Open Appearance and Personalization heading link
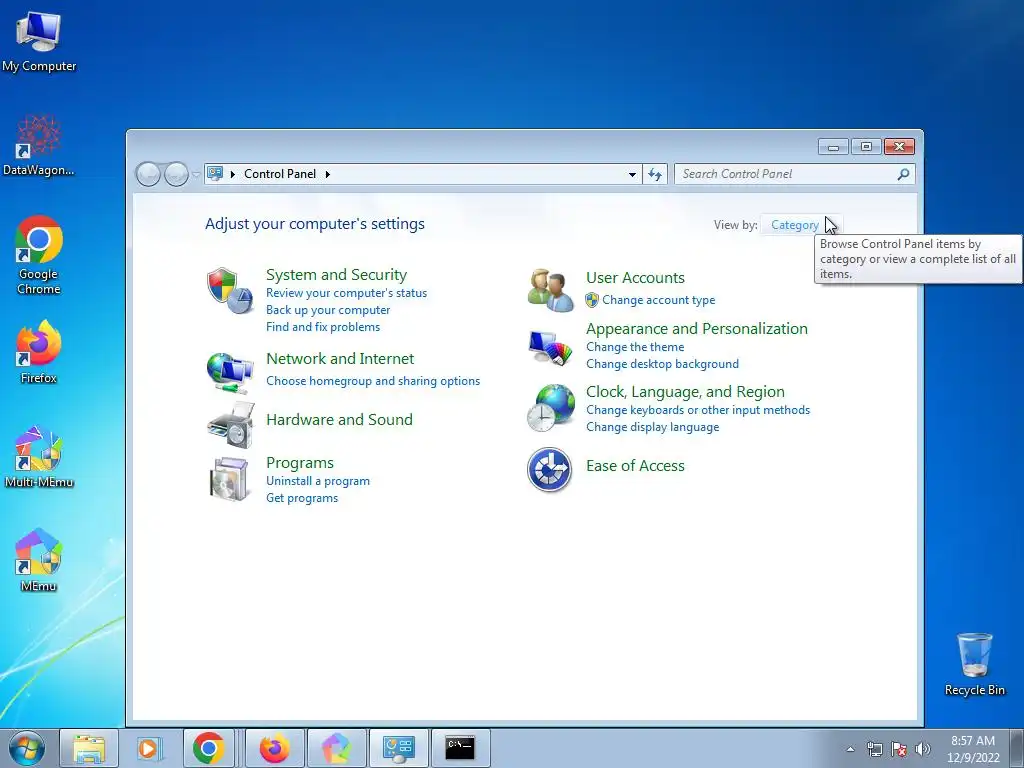 pos(697,328)
